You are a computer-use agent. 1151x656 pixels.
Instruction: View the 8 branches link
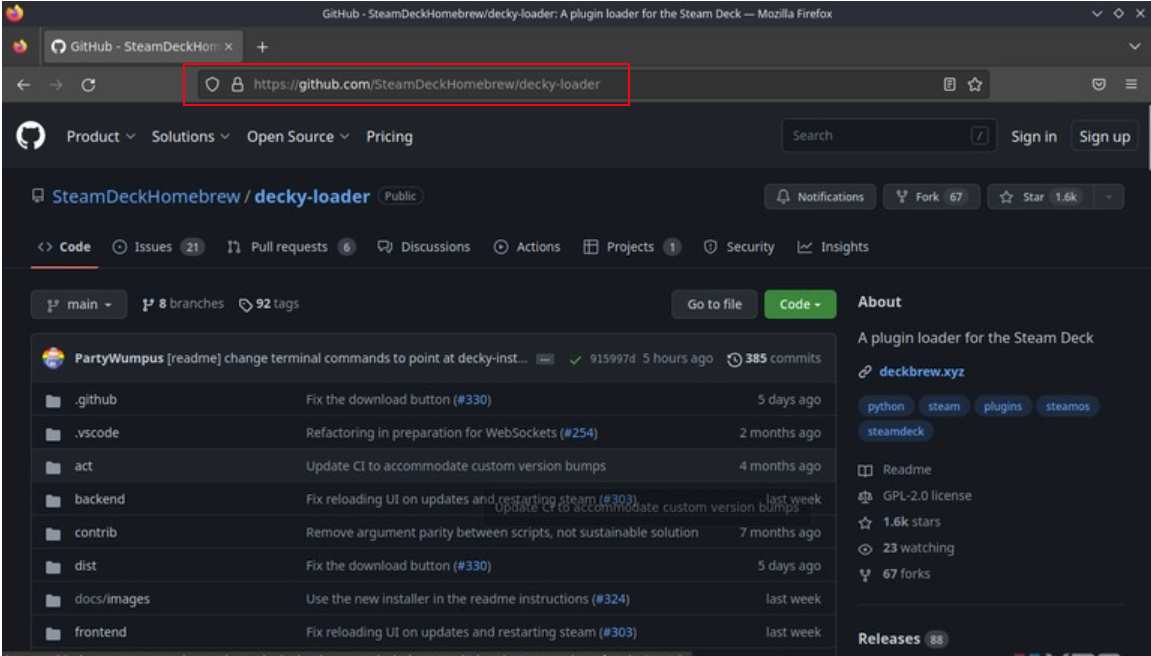click(183, 304)
